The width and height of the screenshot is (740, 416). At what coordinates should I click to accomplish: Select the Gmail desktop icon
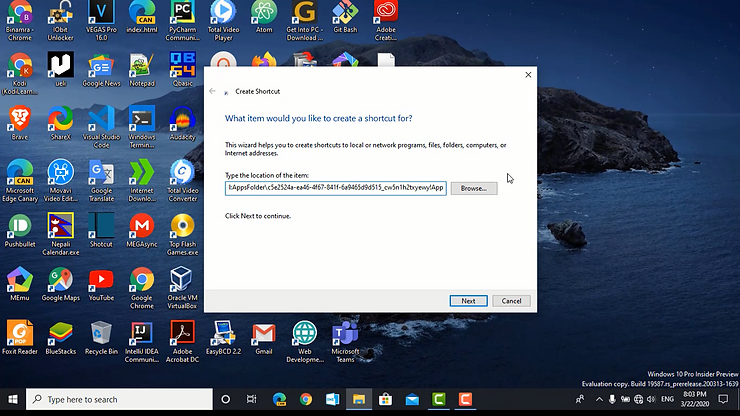coord(264,337)
